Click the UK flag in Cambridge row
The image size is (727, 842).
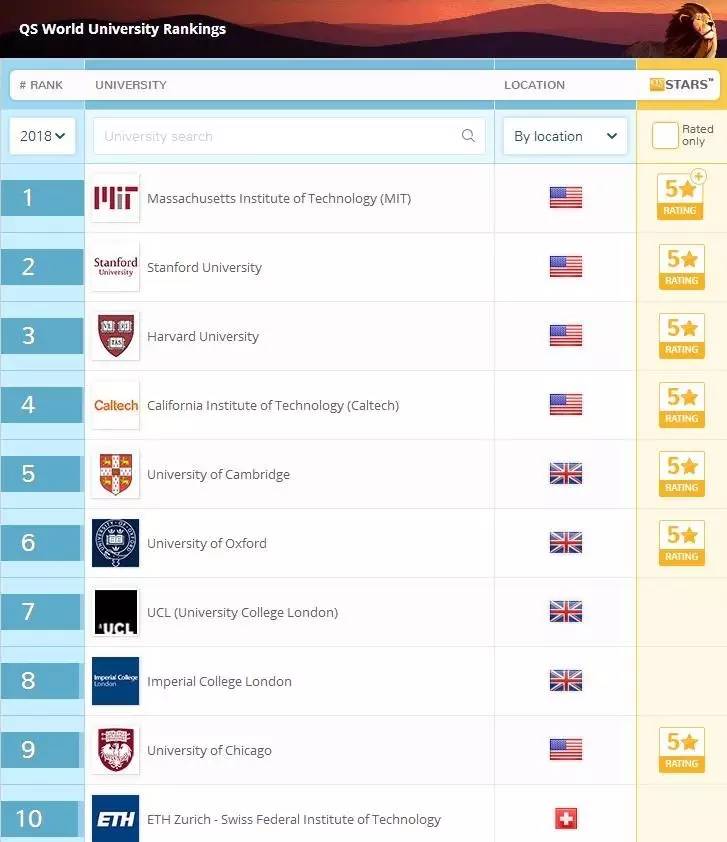566,474
